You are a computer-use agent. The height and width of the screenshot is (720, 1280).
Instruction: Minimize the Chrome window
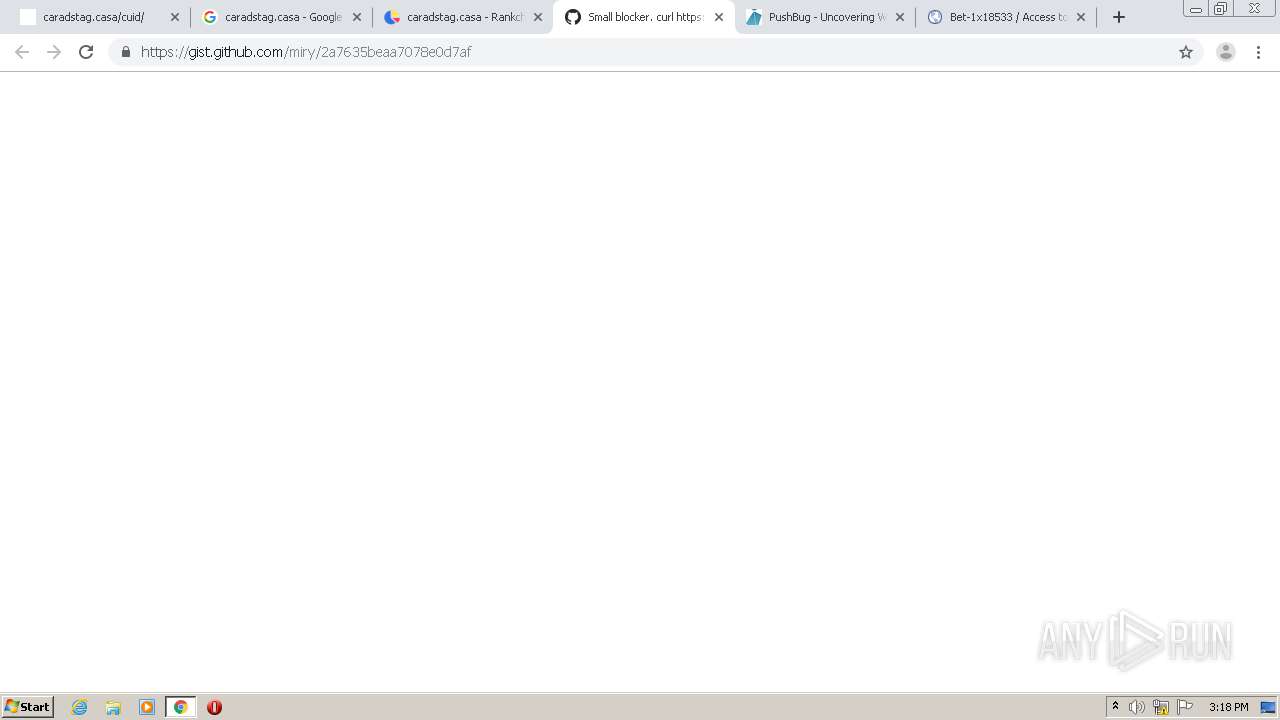(x=1196, y=9)
